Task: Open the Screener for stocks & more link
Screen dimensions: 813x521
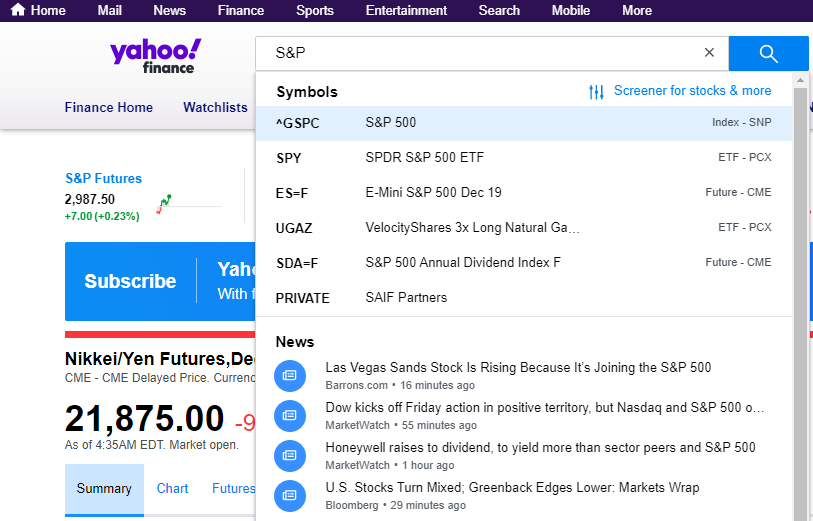Action: [x=692, y=91]
